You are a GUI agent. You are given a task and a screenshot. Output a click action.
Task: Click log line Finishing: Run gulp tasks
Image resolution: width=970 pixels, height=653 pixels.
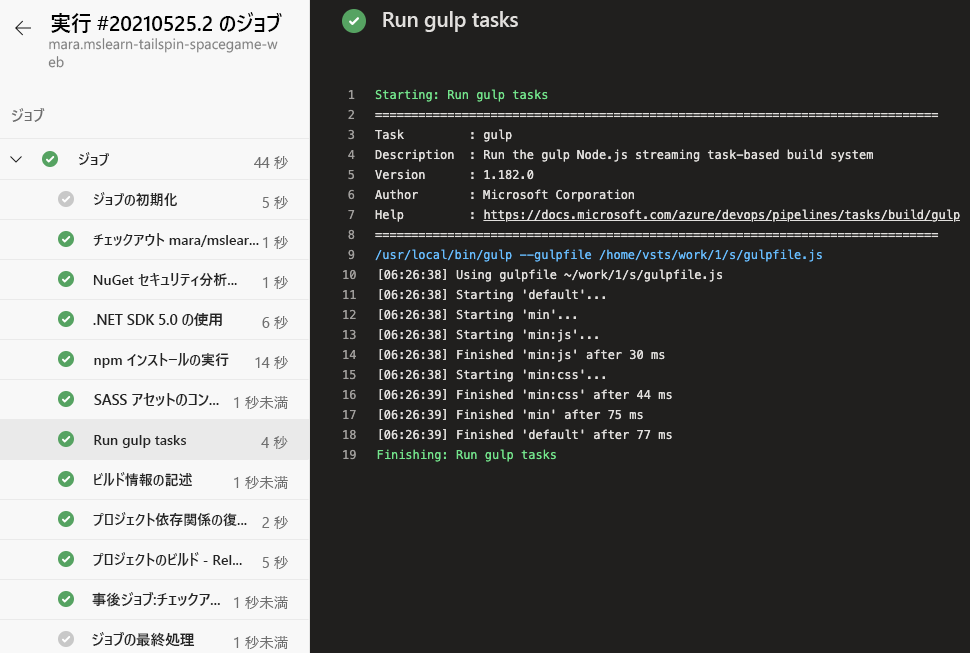tap(466, 455)
